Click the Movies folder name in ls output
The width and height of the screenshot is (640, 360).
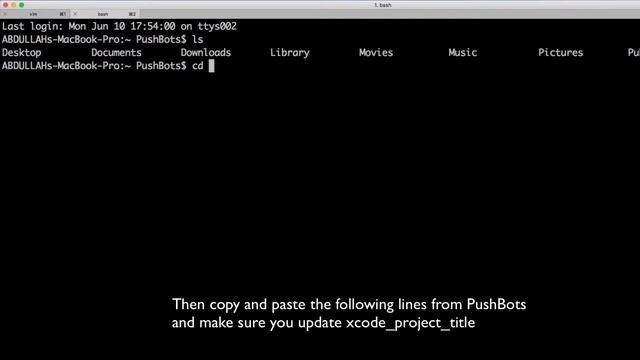pyautogui.click(x=376, y=53)
